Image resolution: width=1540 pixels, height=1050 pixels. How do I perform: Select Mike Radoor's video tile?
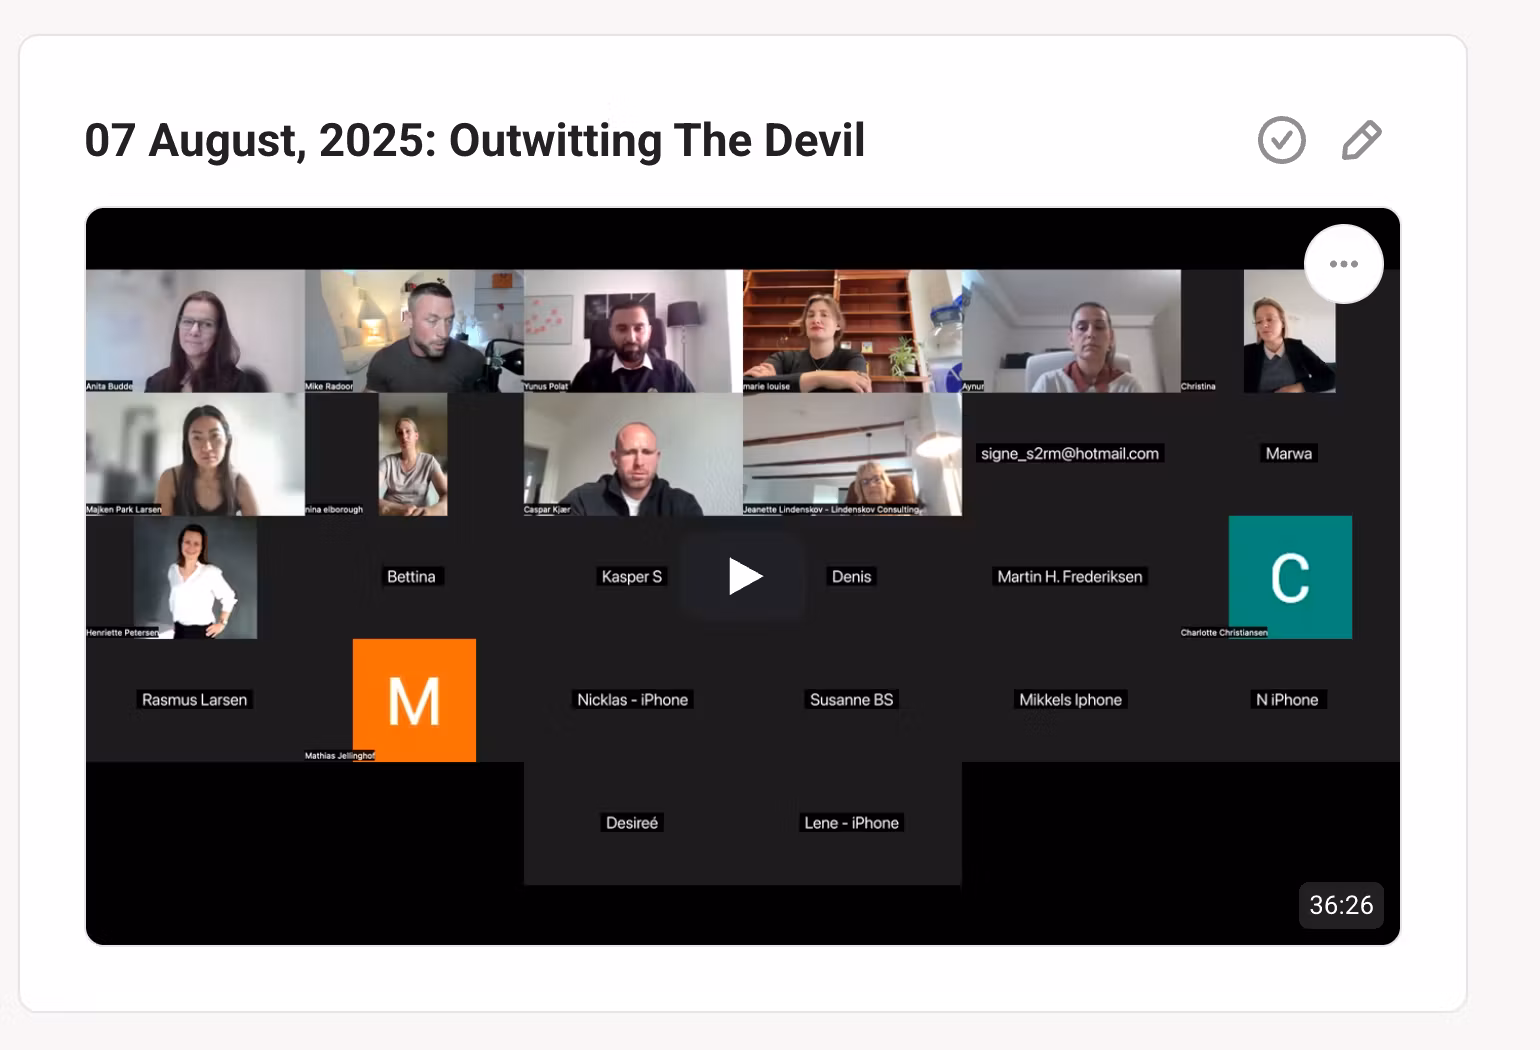pos(414,331)
